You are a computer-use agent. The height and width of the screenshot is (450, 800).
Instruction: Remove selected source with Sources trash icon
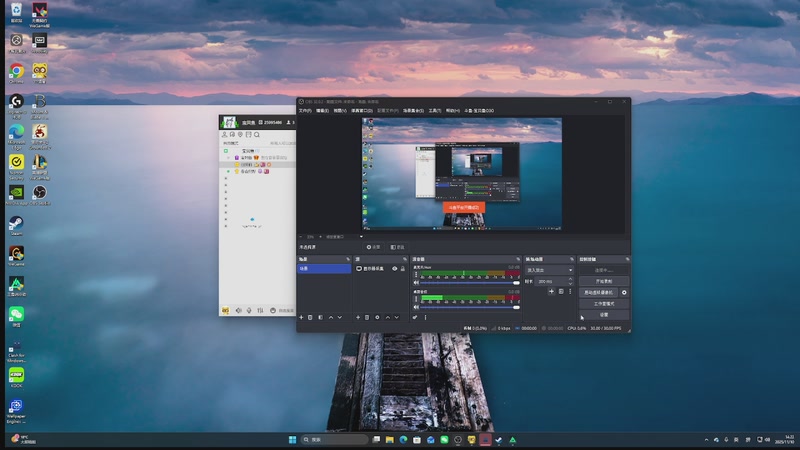tap(367, 317)
